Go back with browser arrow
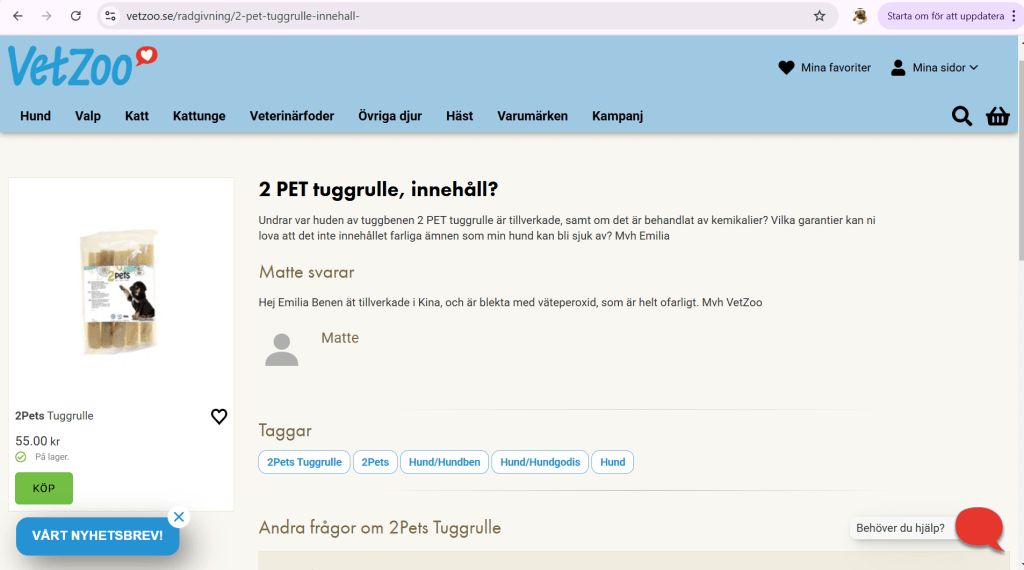The width and height of the screenshot is (1024, 570). [x=18, y=16]
